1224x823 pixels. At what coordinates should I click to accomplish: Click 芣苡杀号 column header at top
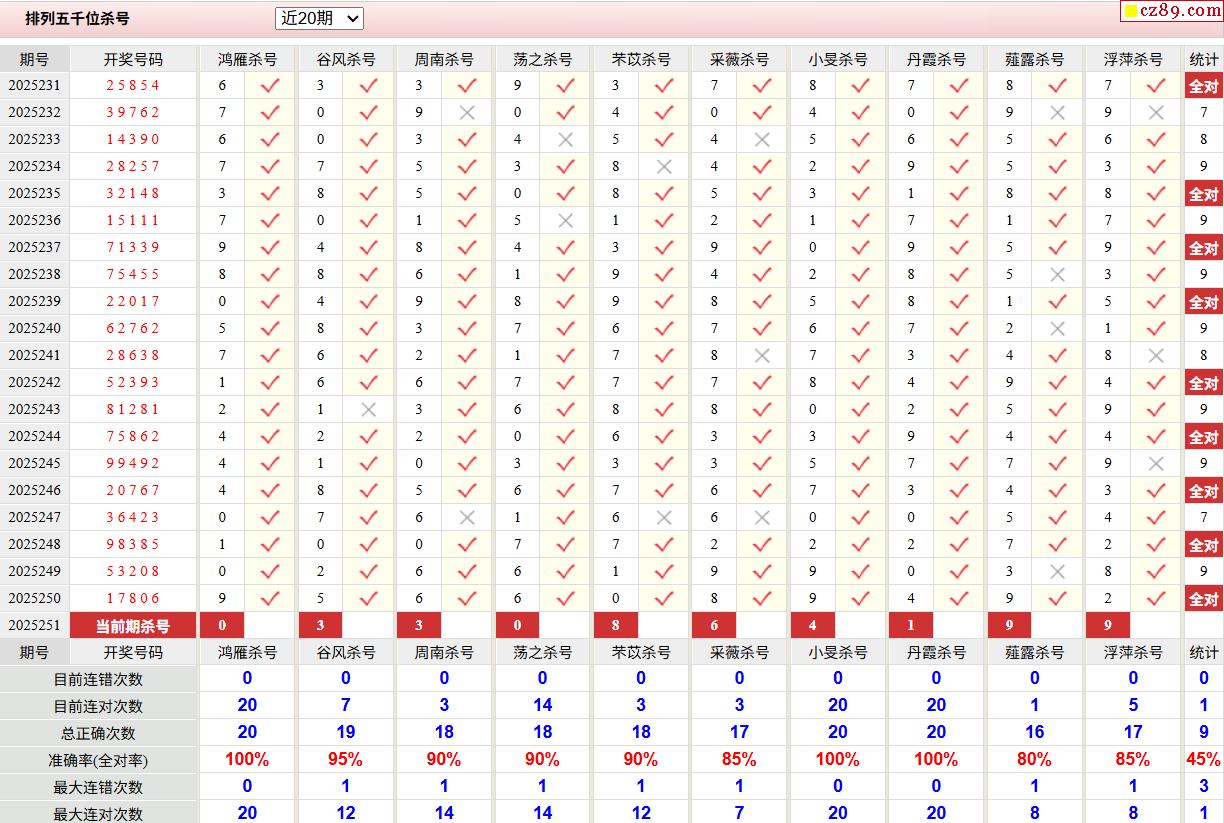[641, 59]
